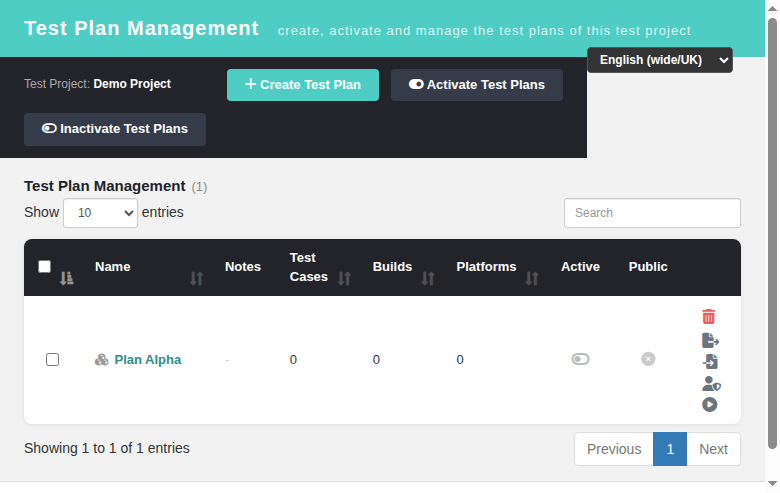Screen dimensions: 780x493
Task: Click Activate Test Plans button
Action: 477,85
